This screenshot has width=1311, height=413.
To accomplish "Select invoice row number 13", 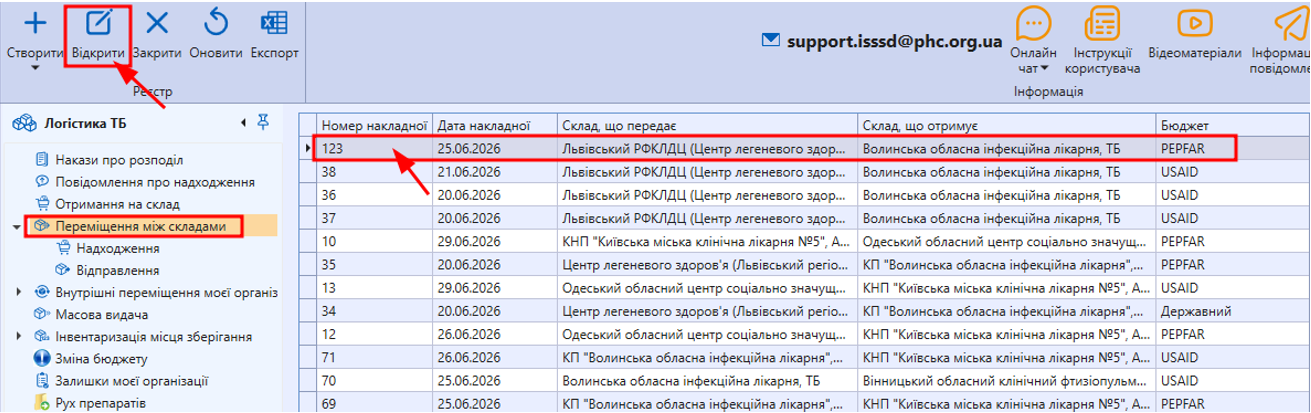I will [806, 287].
